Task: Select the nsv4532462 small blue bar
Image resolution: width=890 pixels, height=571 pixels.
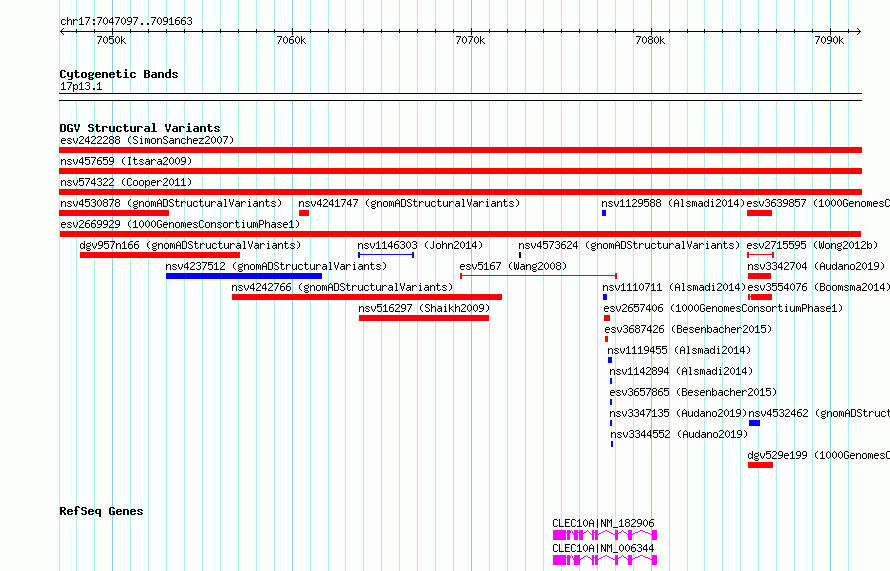Action: 754,423
